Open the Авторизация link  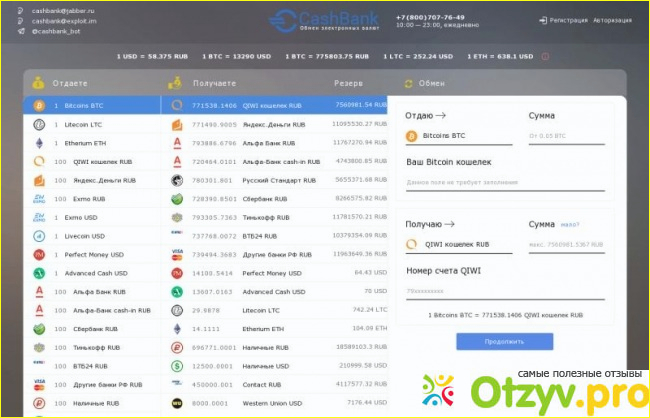point(612,19)
